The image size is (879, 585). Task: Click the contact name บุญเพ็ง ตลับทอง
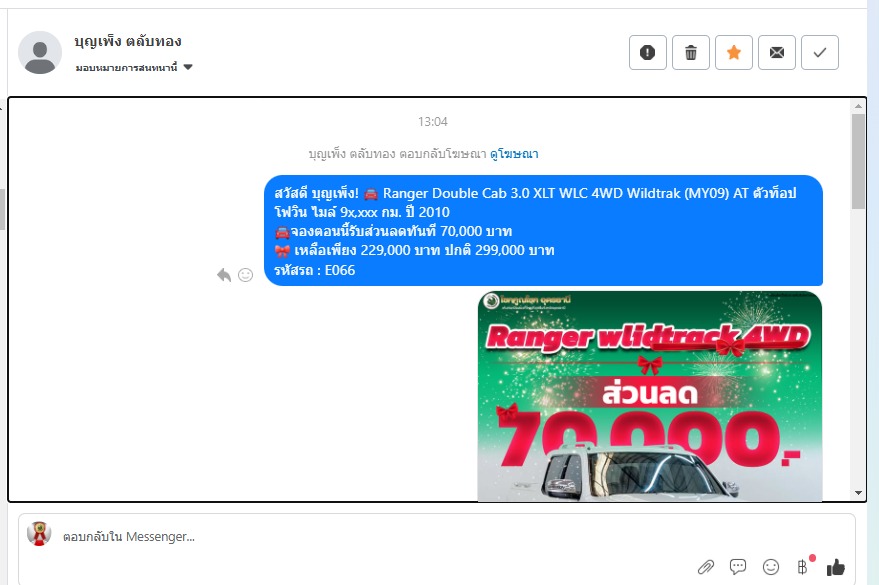pos(128,41)
